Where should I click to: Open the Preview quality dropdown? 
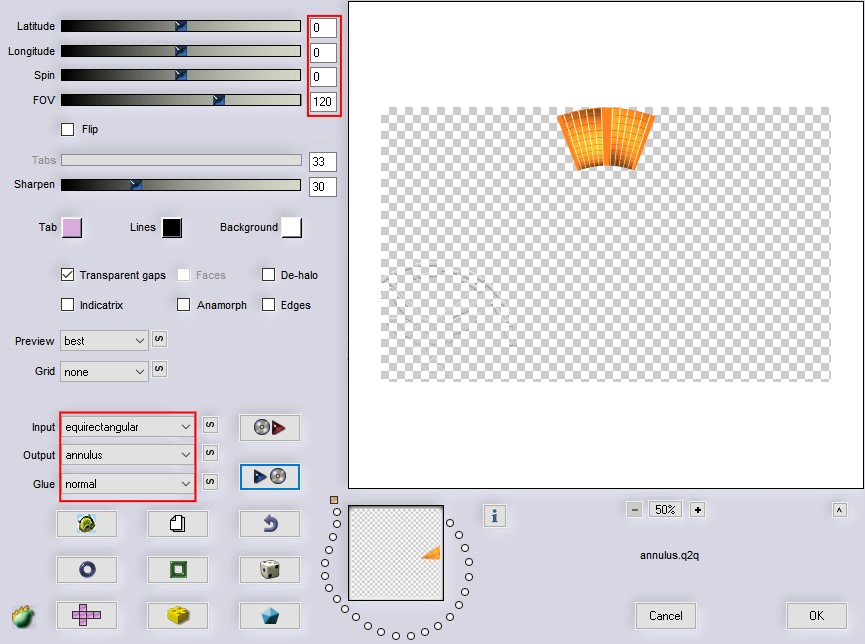tap(104, 341)
